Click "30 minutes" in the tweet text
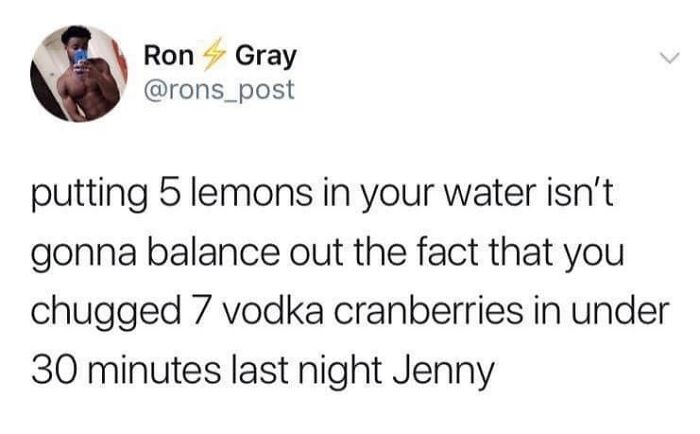The height and width of the screenshot is (434, 700). tap(126, 370)
